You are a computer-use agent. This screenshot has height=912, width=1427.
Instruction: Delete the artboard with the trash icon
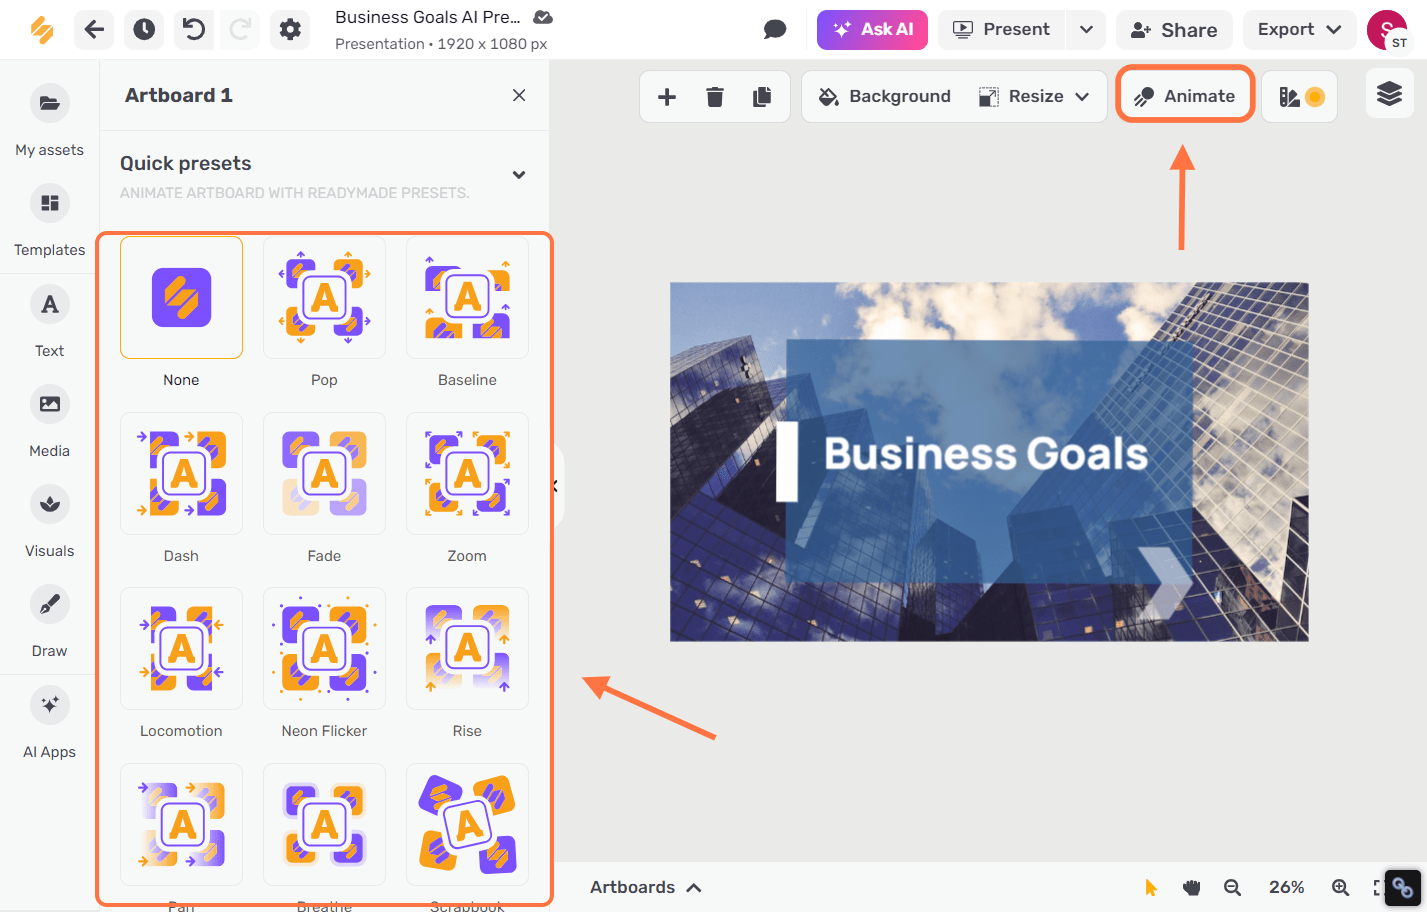pos(714,96)
